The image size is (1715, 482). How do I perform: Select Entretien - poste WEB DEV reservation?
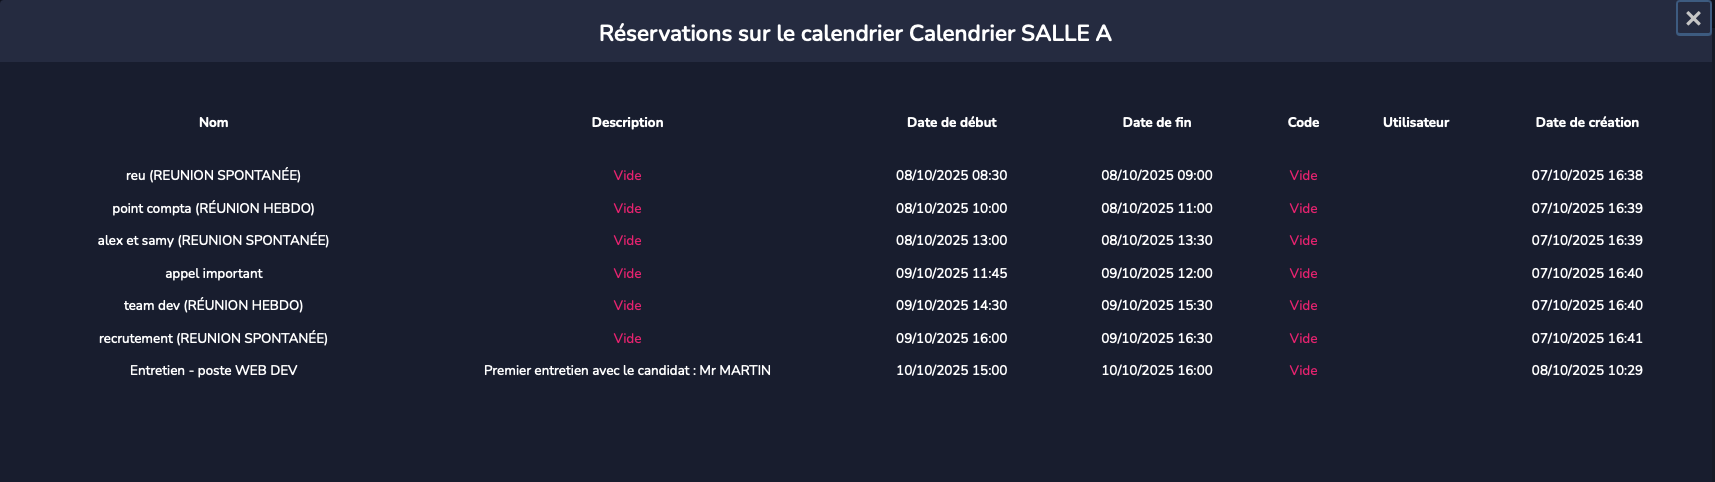pos(213,370)
